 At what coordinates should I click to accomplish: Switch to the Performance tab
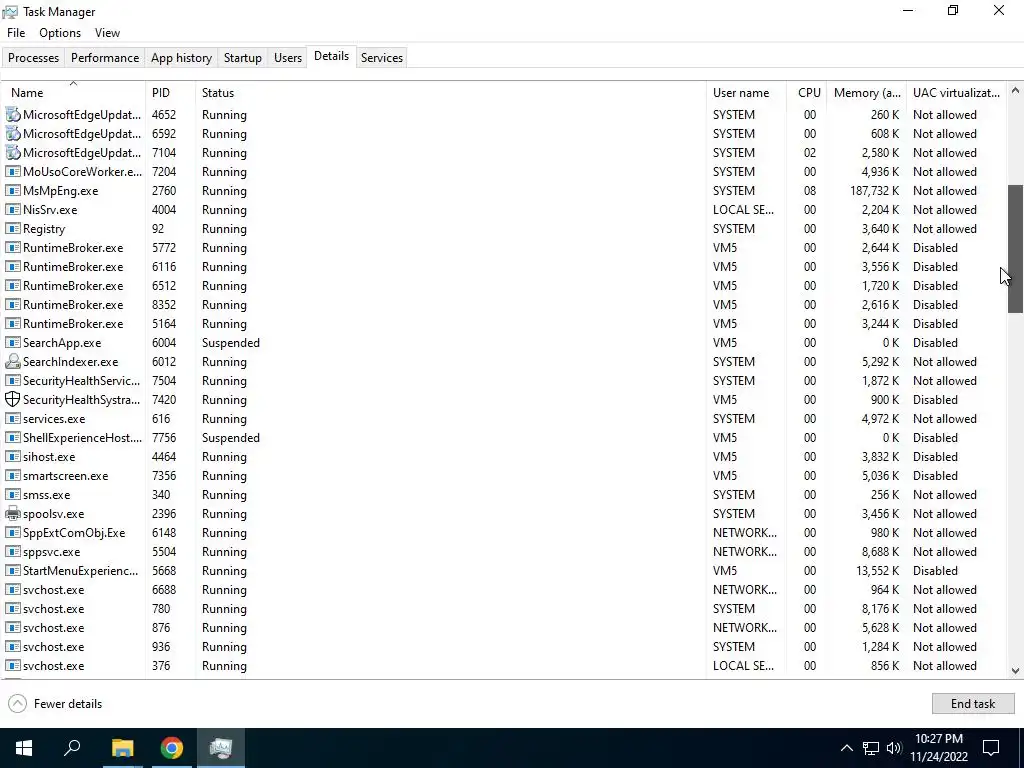[105, 57]
